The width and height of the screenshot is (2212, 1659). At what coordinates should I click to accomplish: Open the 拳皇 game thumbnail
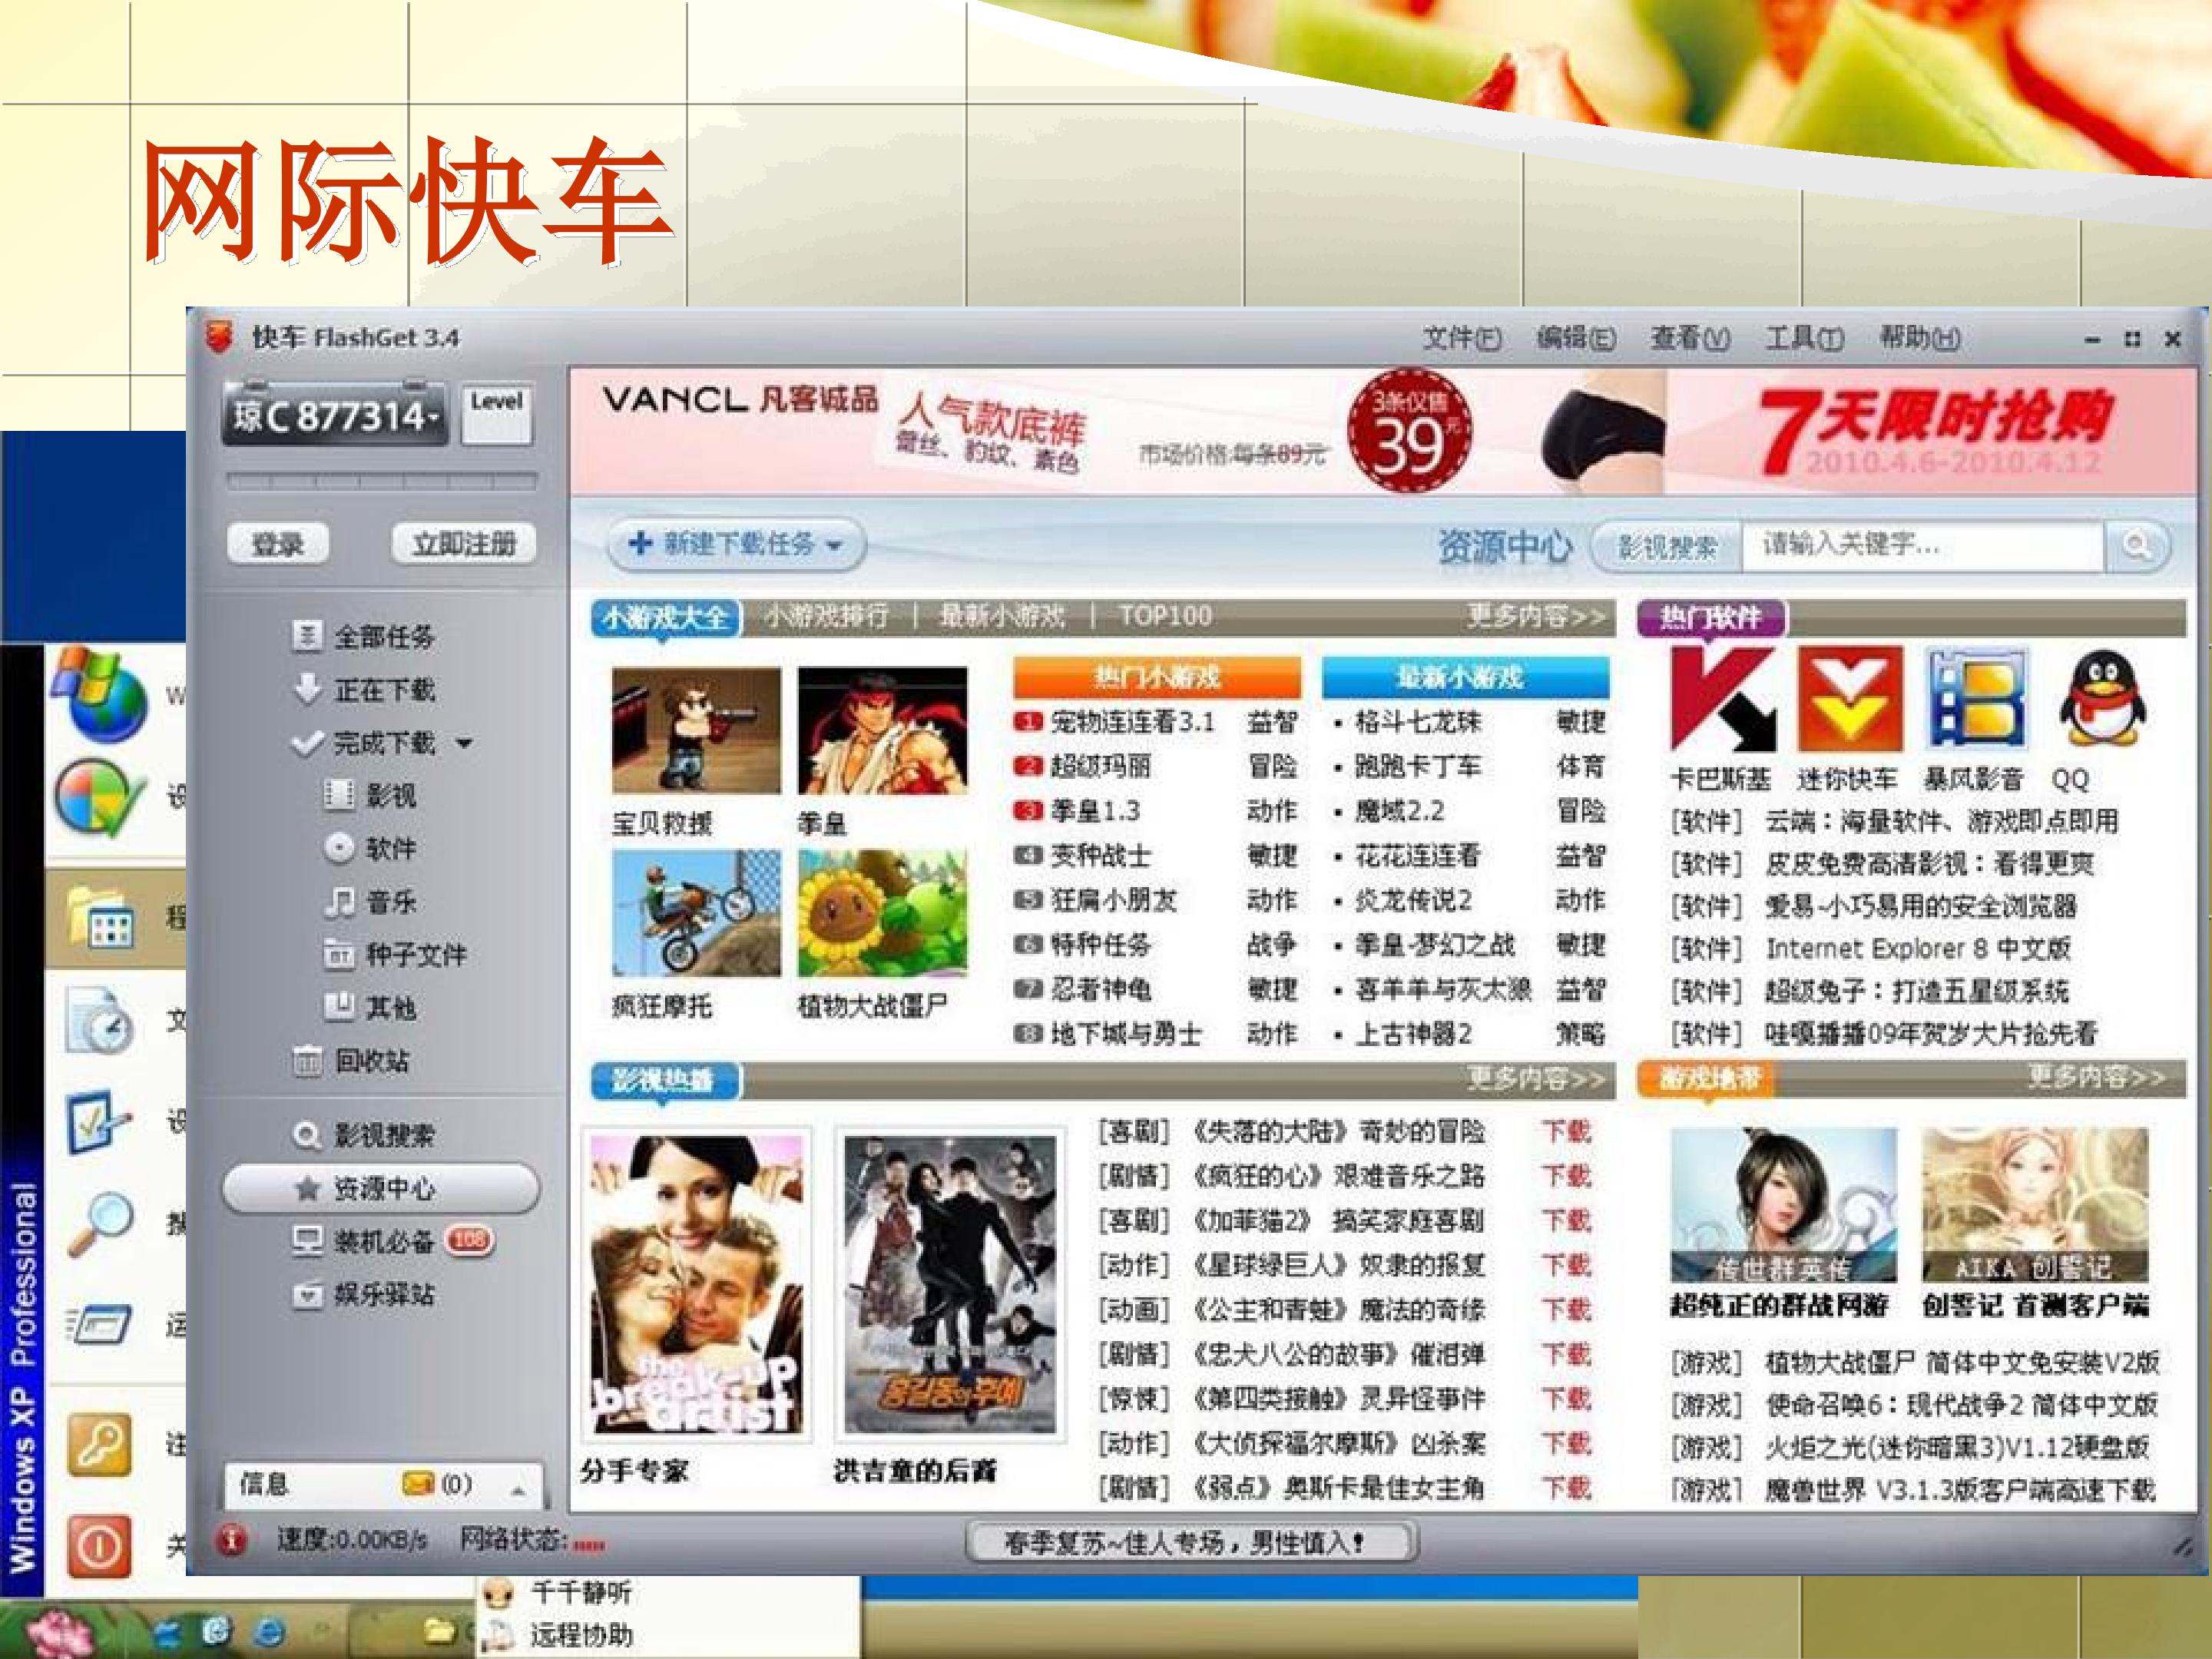point(883,730)
